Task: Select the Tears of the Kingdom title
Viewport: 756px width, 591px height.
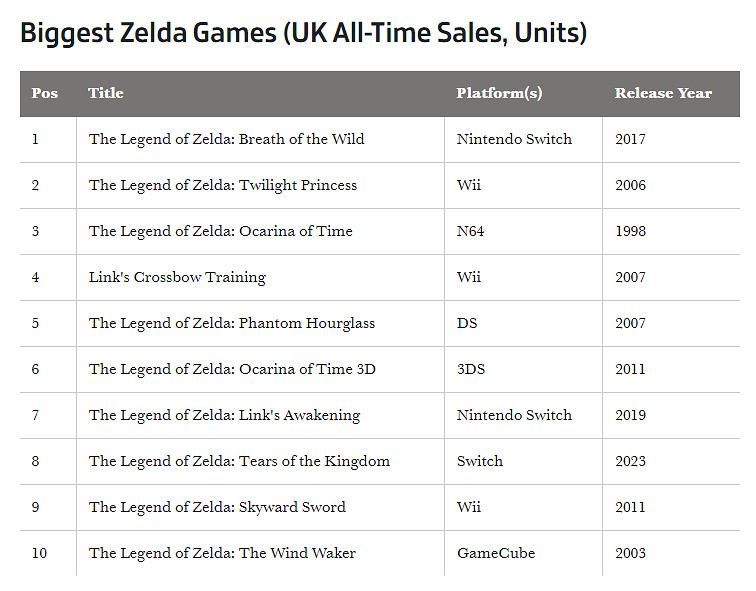Action: [239, 461]
